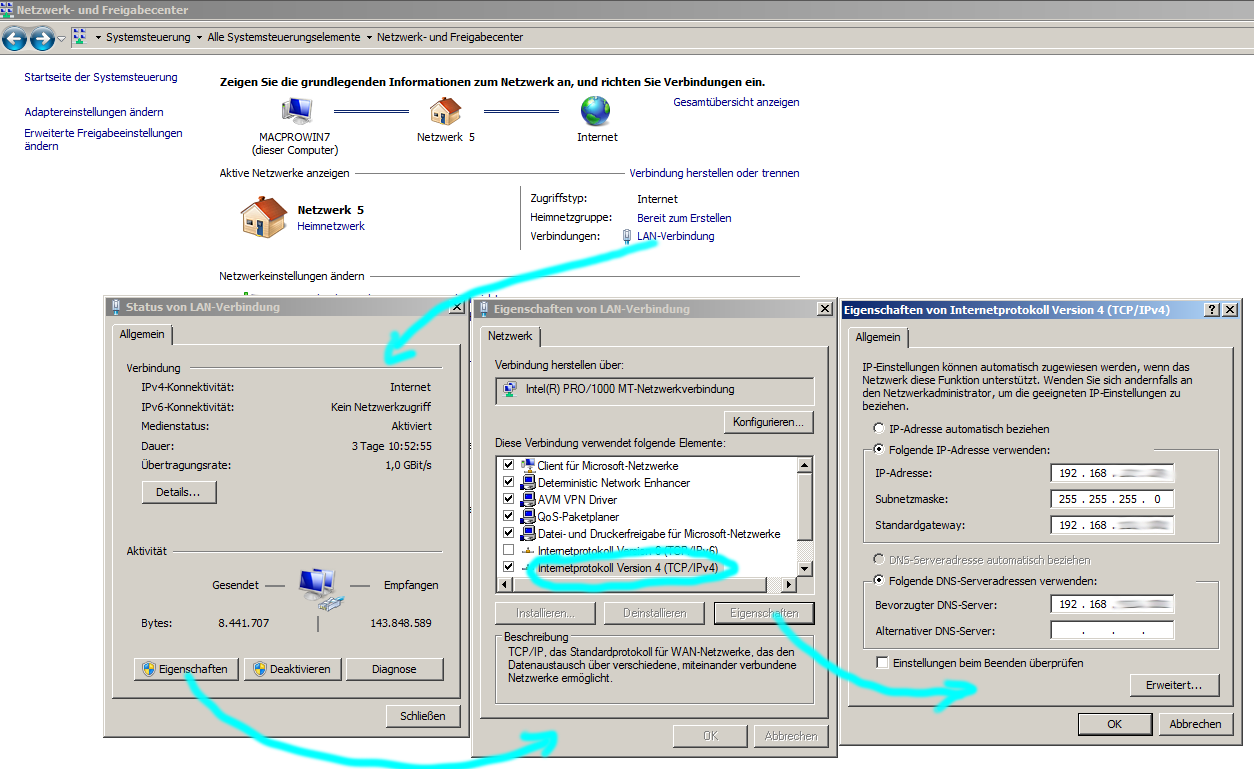Screen dimensions: 1254x769
Task: Open Bereit zum Erstellen homegroup link
Action: 684,218
